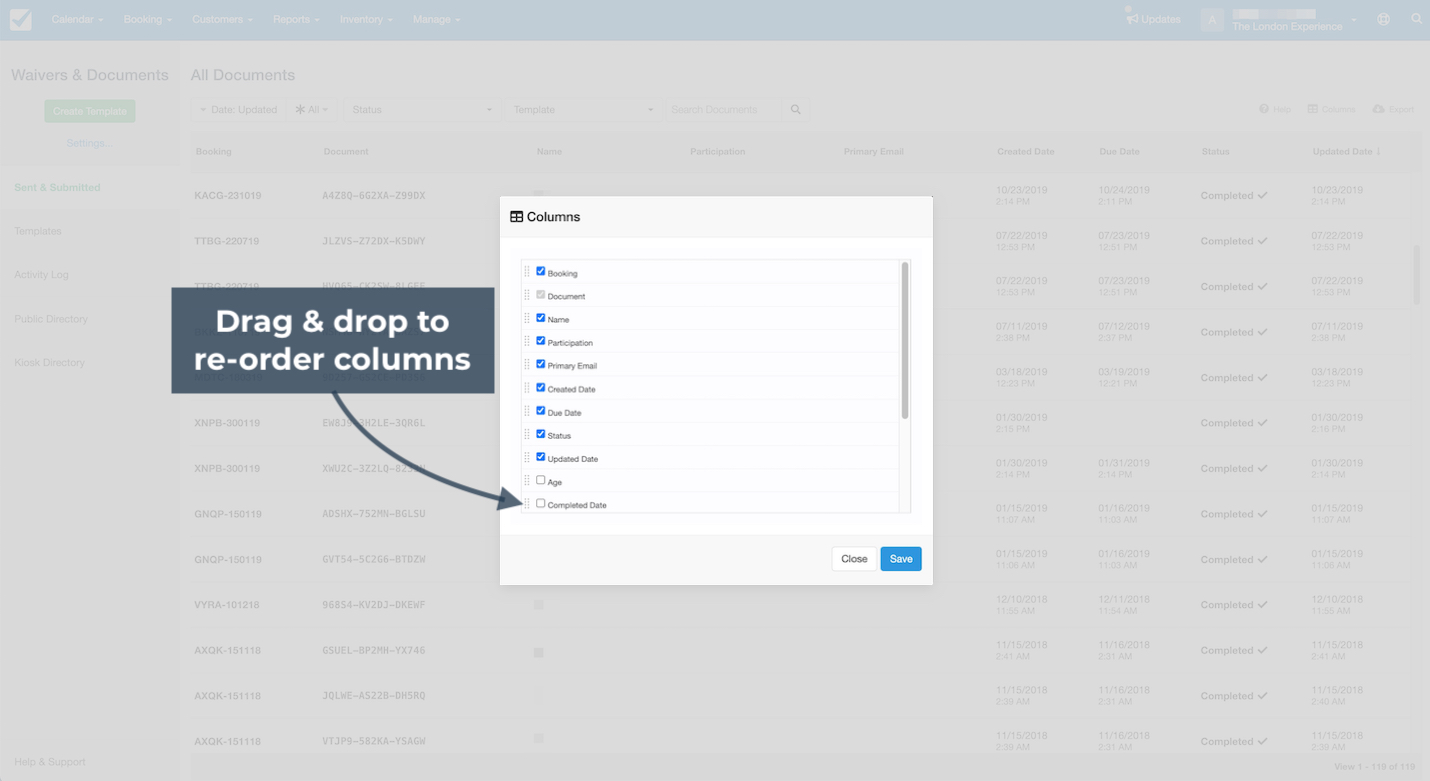The height and width of the screenshot is (781, 1430).
Task: Uncheck the Booking column checkbox
Action: click(x=541, y=271)
